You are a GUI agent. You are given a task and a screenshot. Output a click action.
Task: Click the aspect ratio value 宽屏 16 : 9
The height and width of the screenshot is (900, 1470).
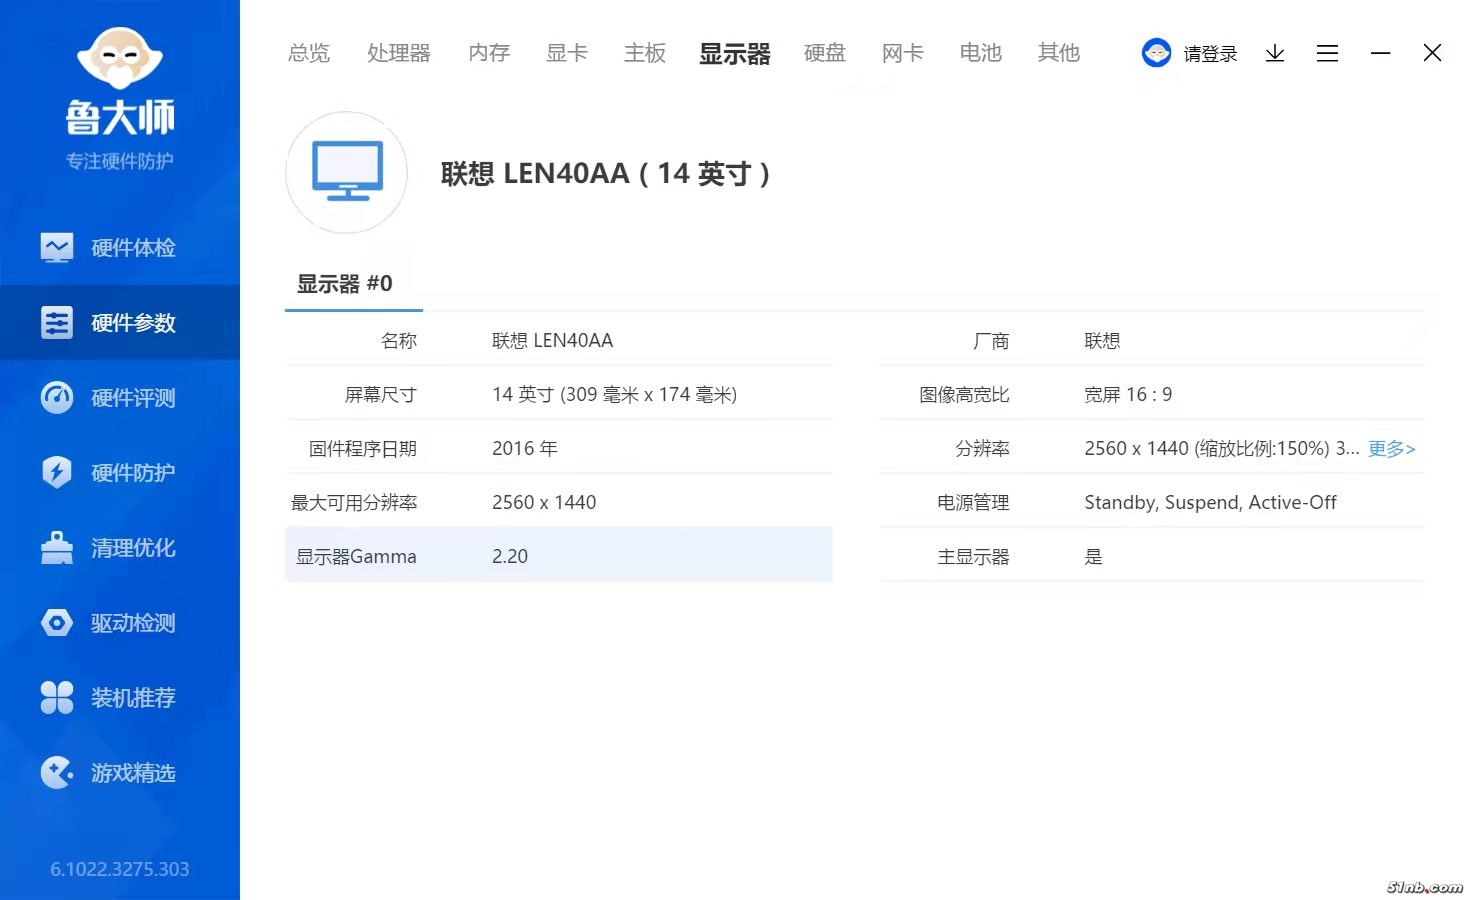tap(1128, 395)
